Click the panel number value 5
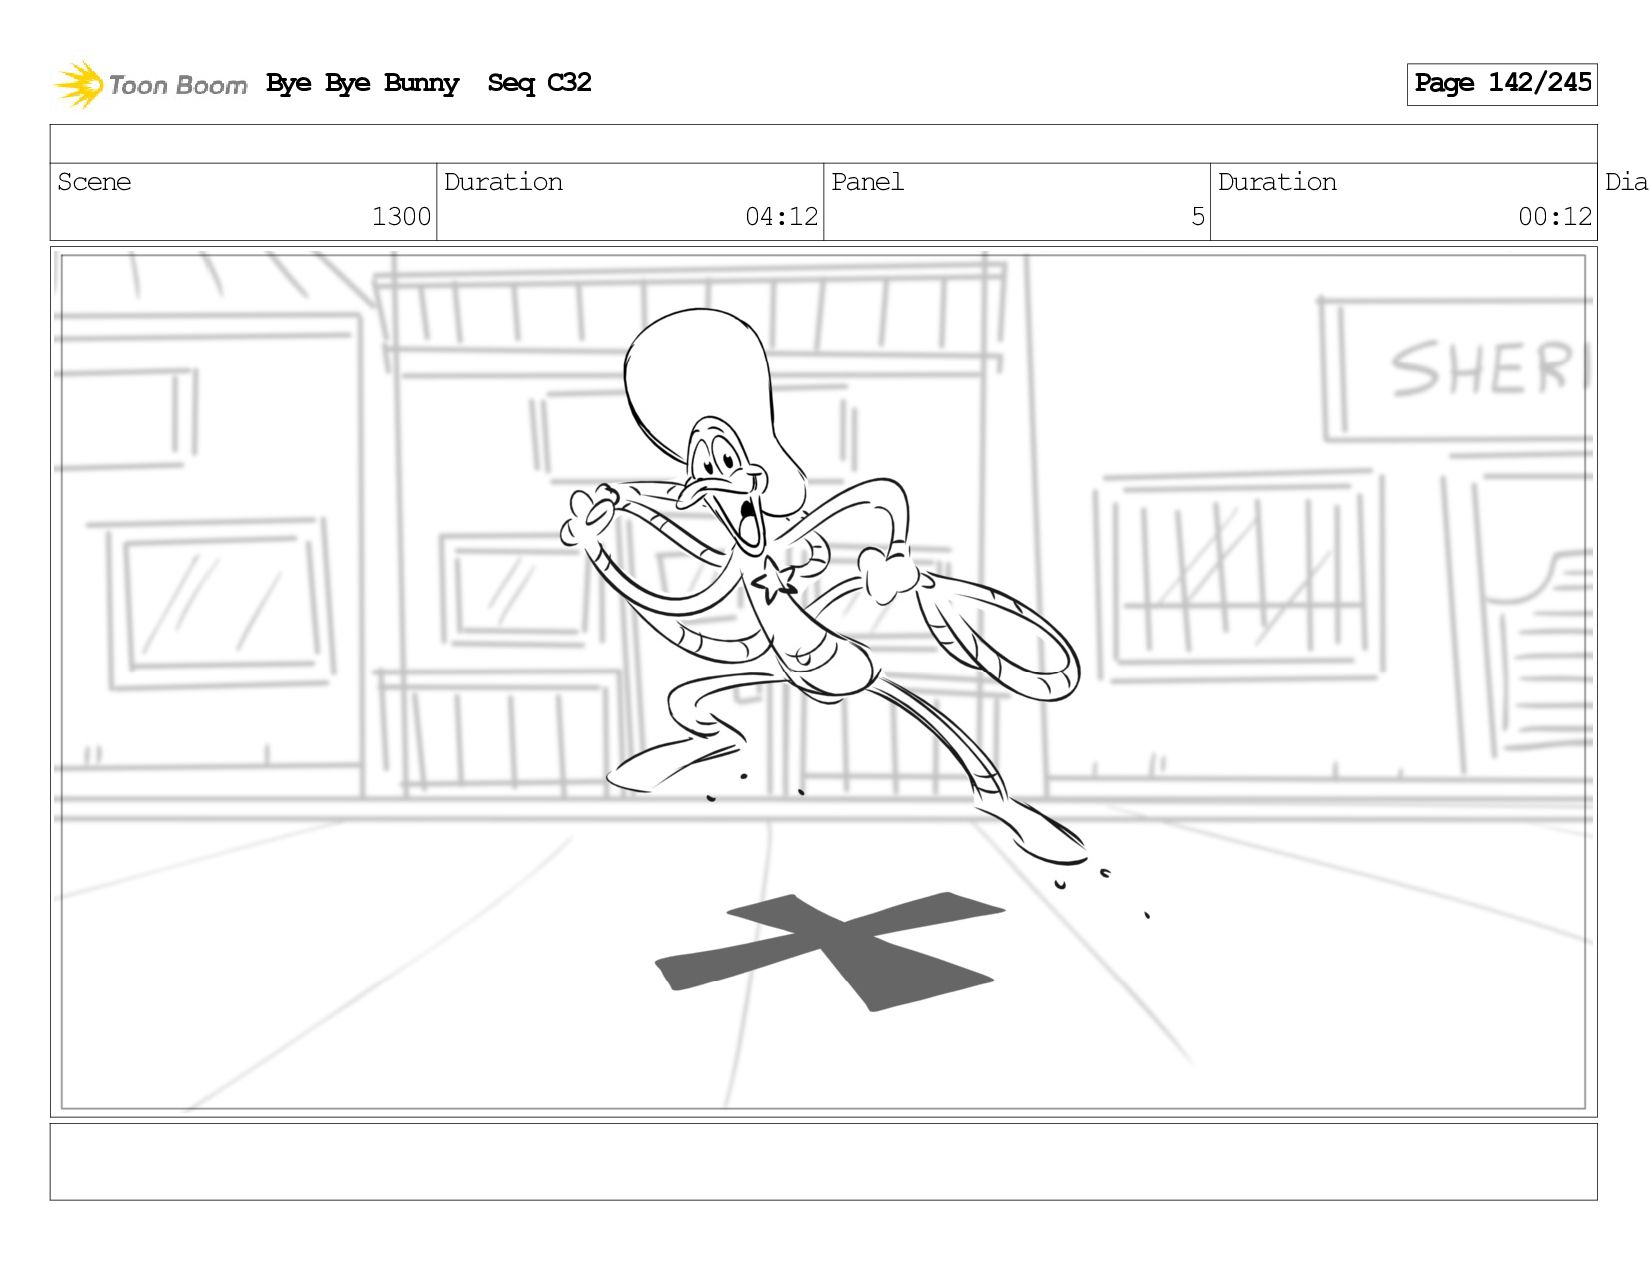1650x1275 pixels. tap(1198, 217)
